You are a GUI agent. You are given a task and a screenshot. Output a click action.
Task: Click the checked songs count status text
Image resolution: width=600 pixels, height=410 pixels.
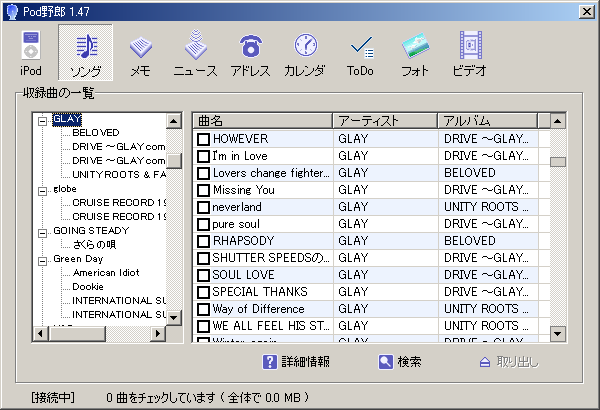[208, 397]
